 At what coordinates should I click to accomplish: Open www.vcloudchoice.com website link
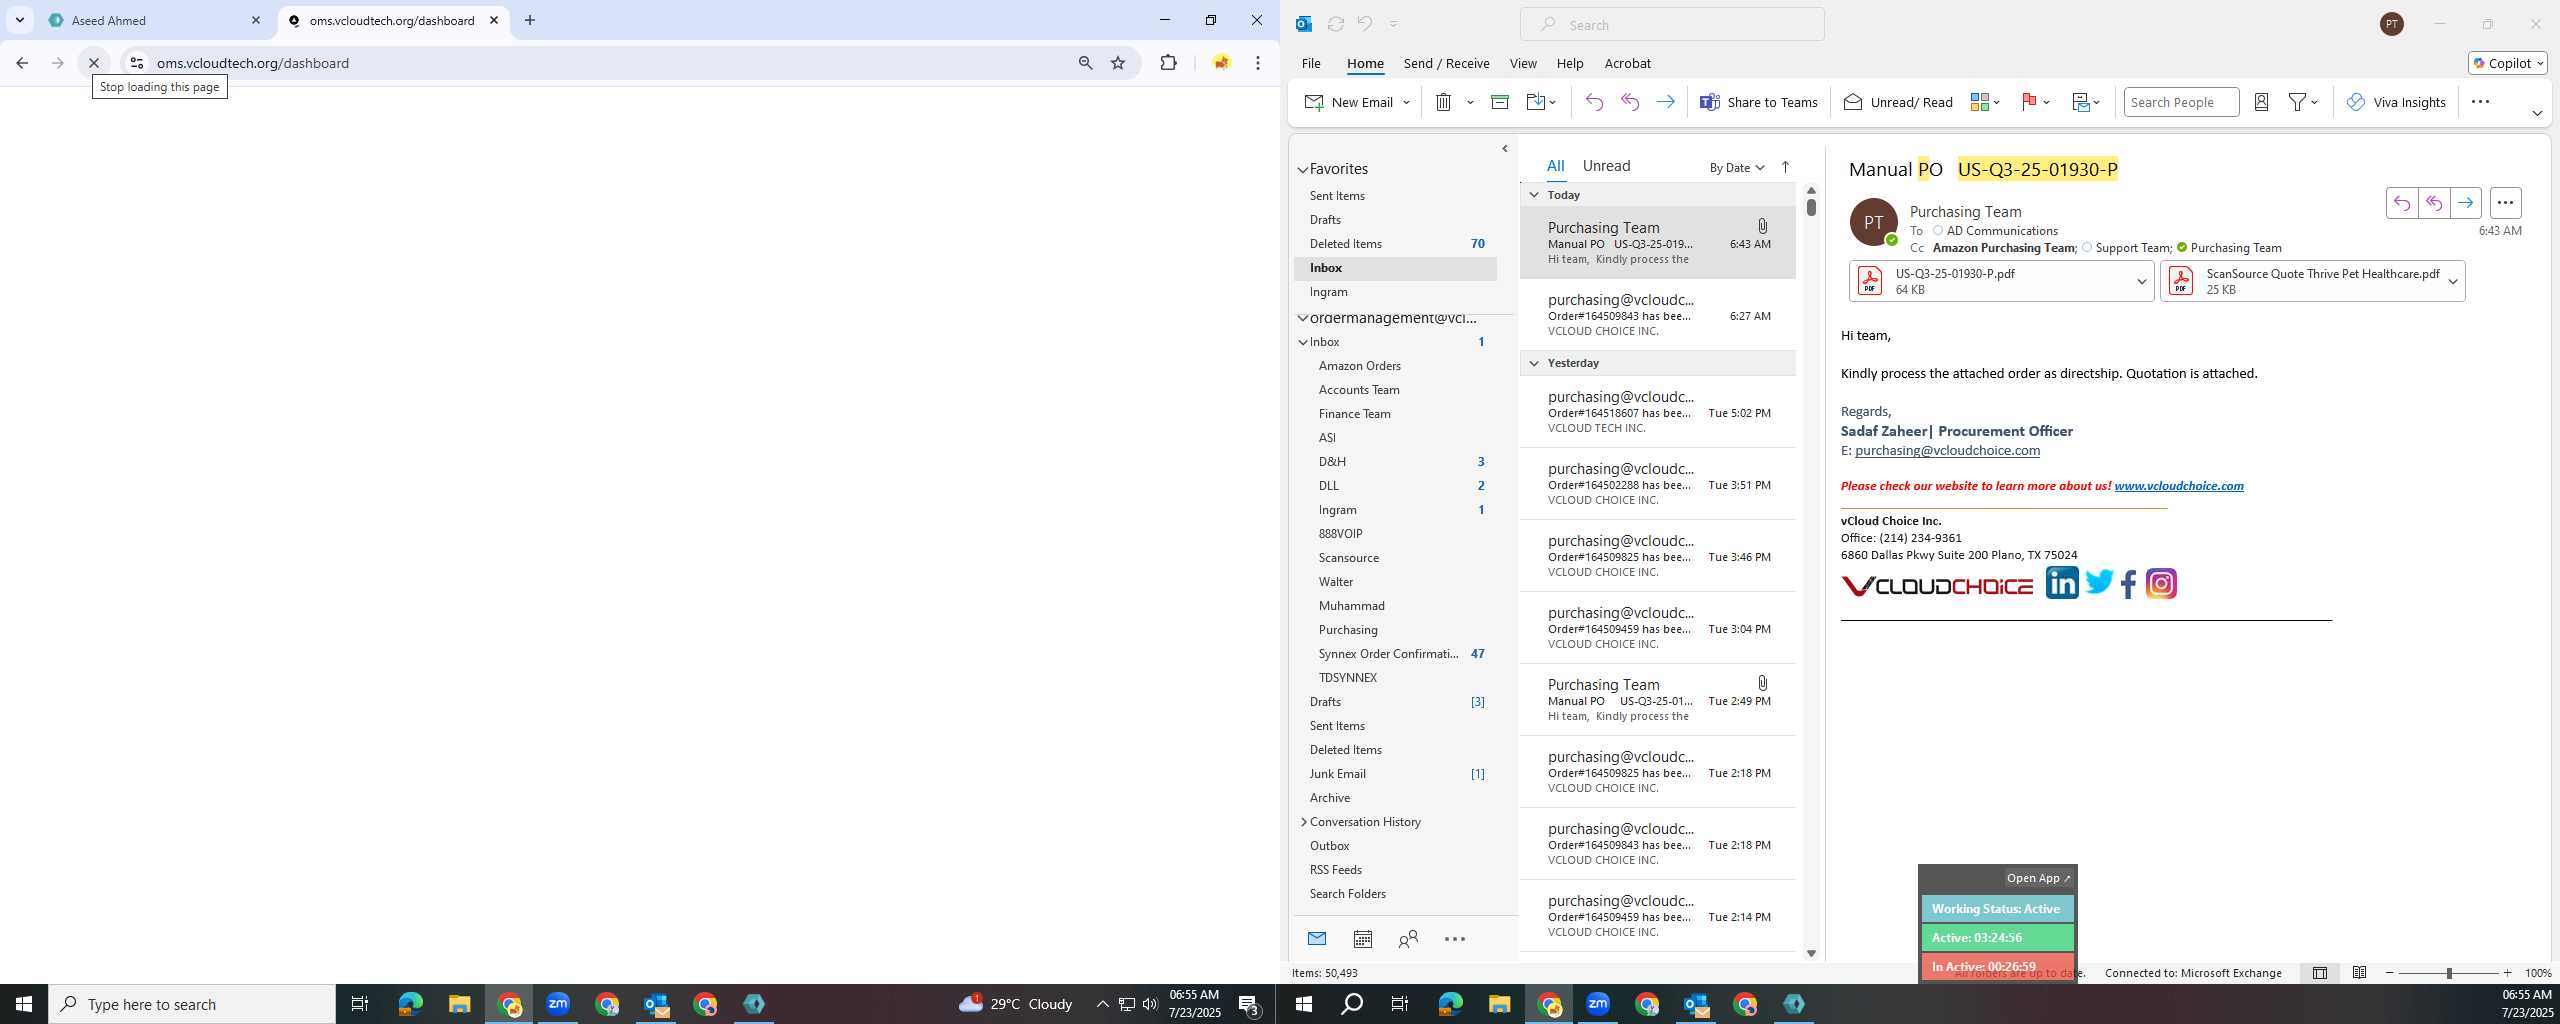(2178, 486)
